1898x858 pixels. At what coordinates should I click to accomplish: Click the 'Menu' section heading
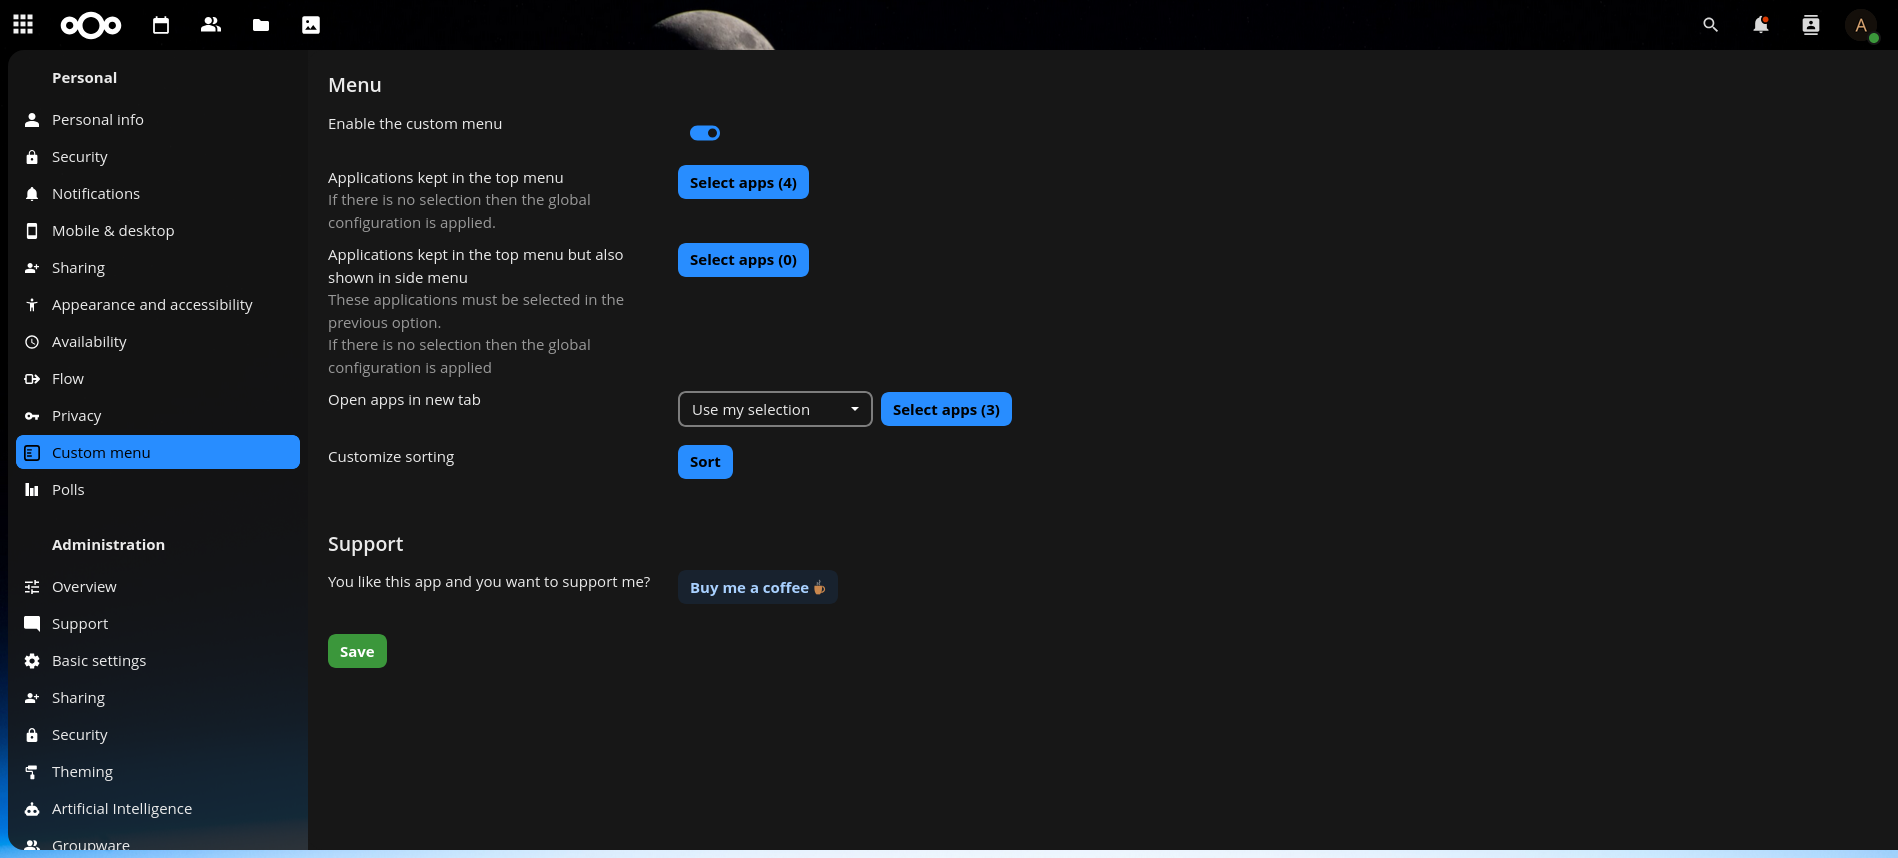[x=355, y=85]
